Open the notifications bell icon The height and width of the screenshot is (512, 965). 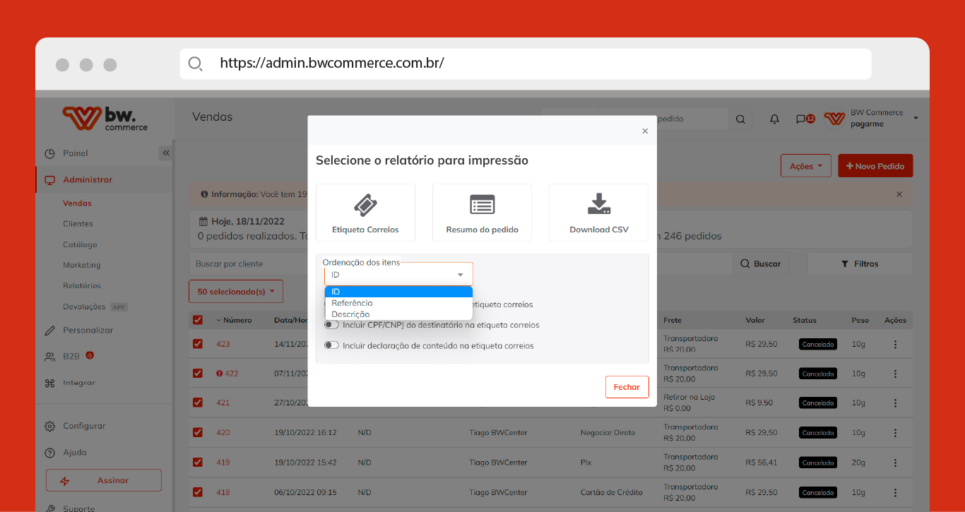click(x=774, y=119)
